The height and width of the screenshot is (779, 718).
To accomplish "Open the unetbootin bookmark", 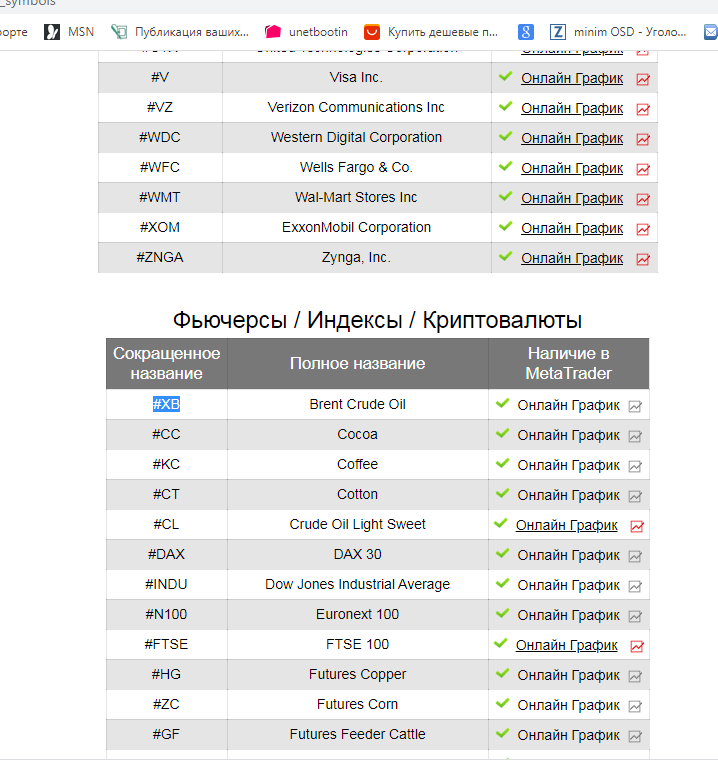I will point(306,32).
